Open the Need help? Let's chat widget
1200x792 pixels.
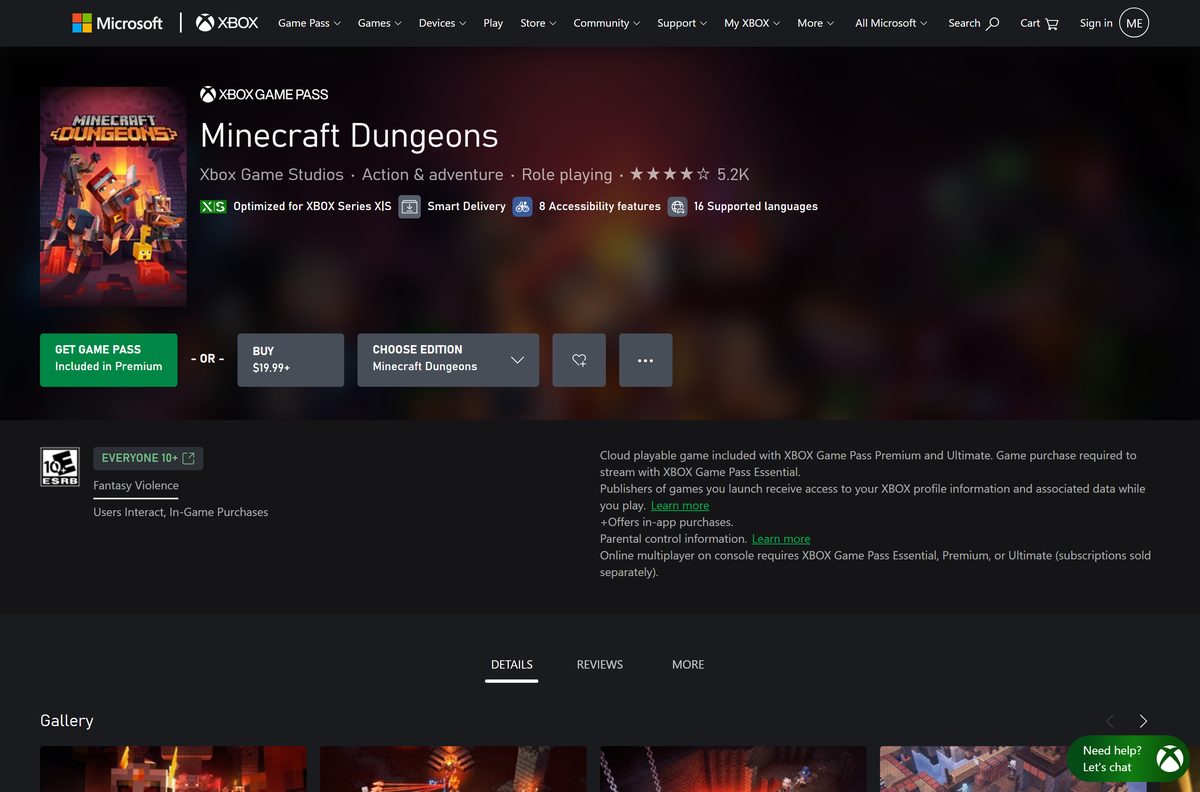[1128, 759]
